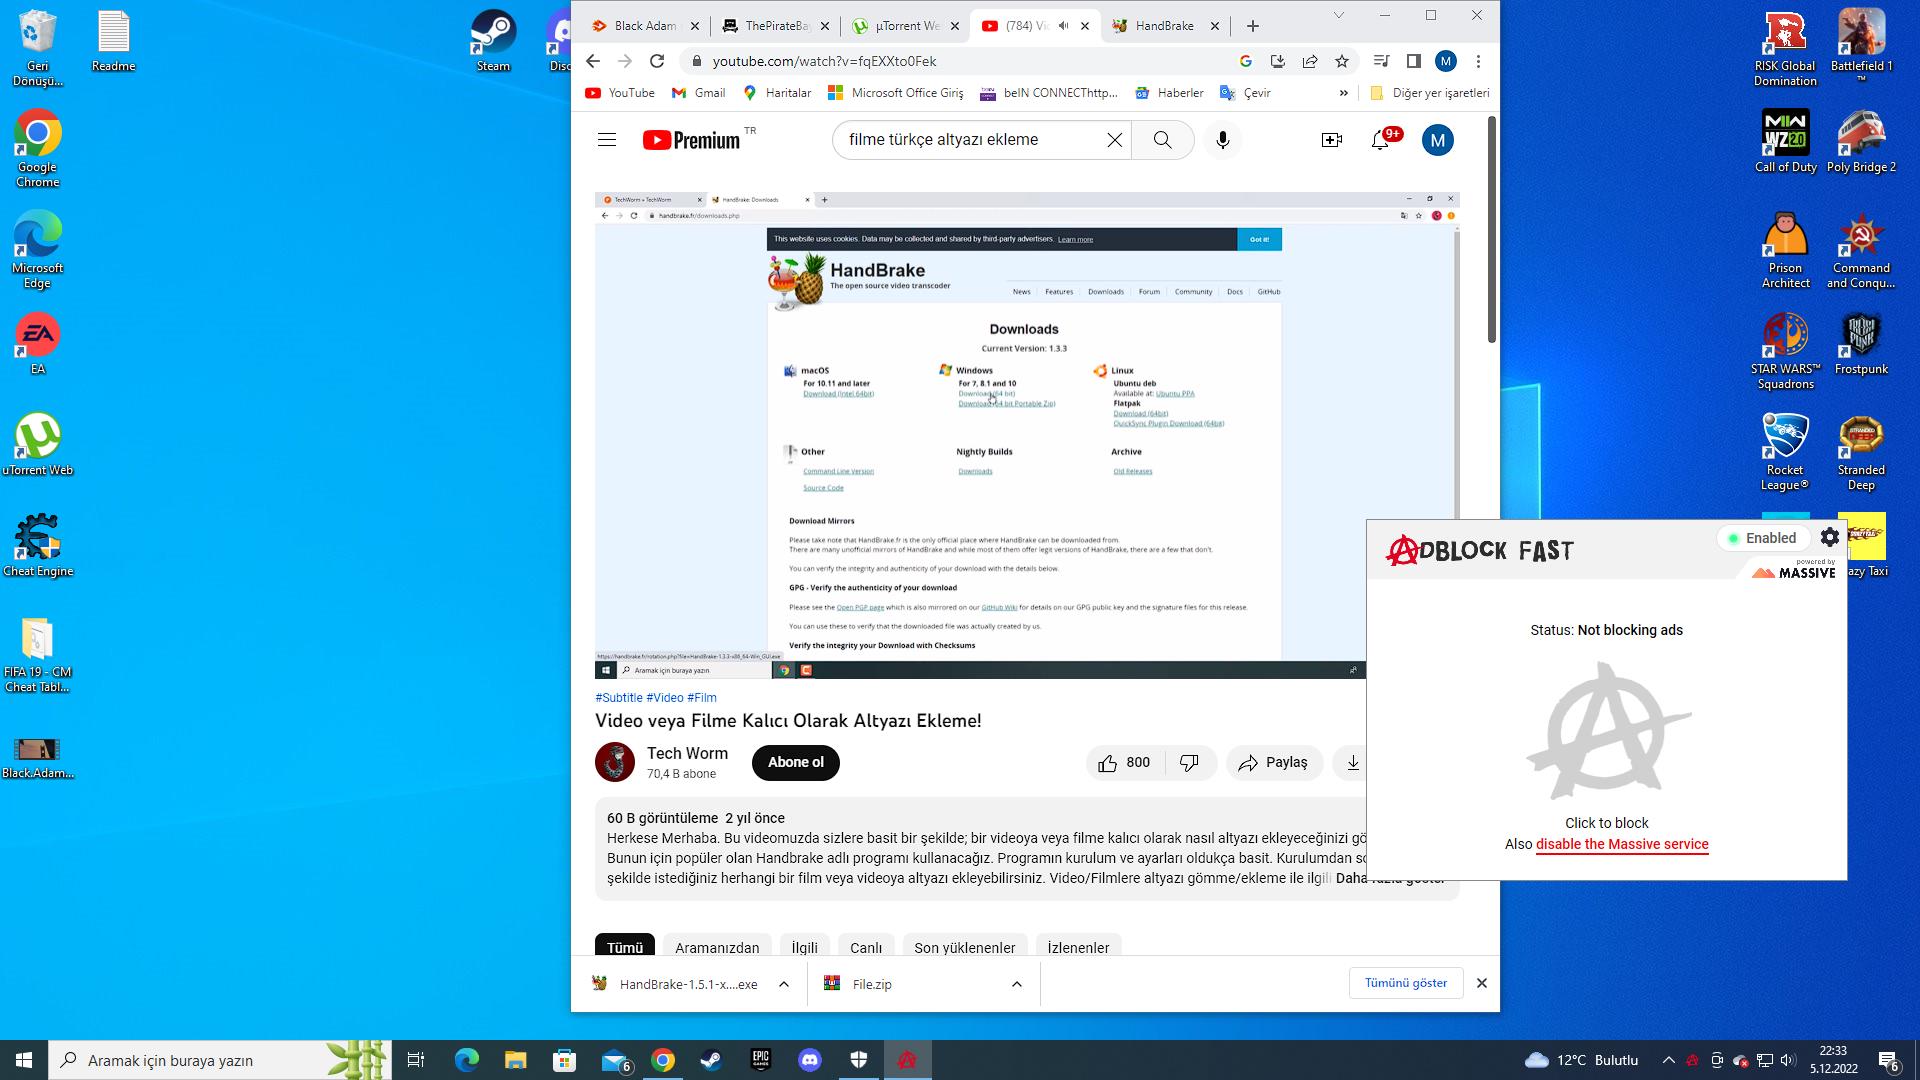The height and width of the screenshot is (1080, 1920).
Task: Open Discord from the taskbar
Action: 809,1060
